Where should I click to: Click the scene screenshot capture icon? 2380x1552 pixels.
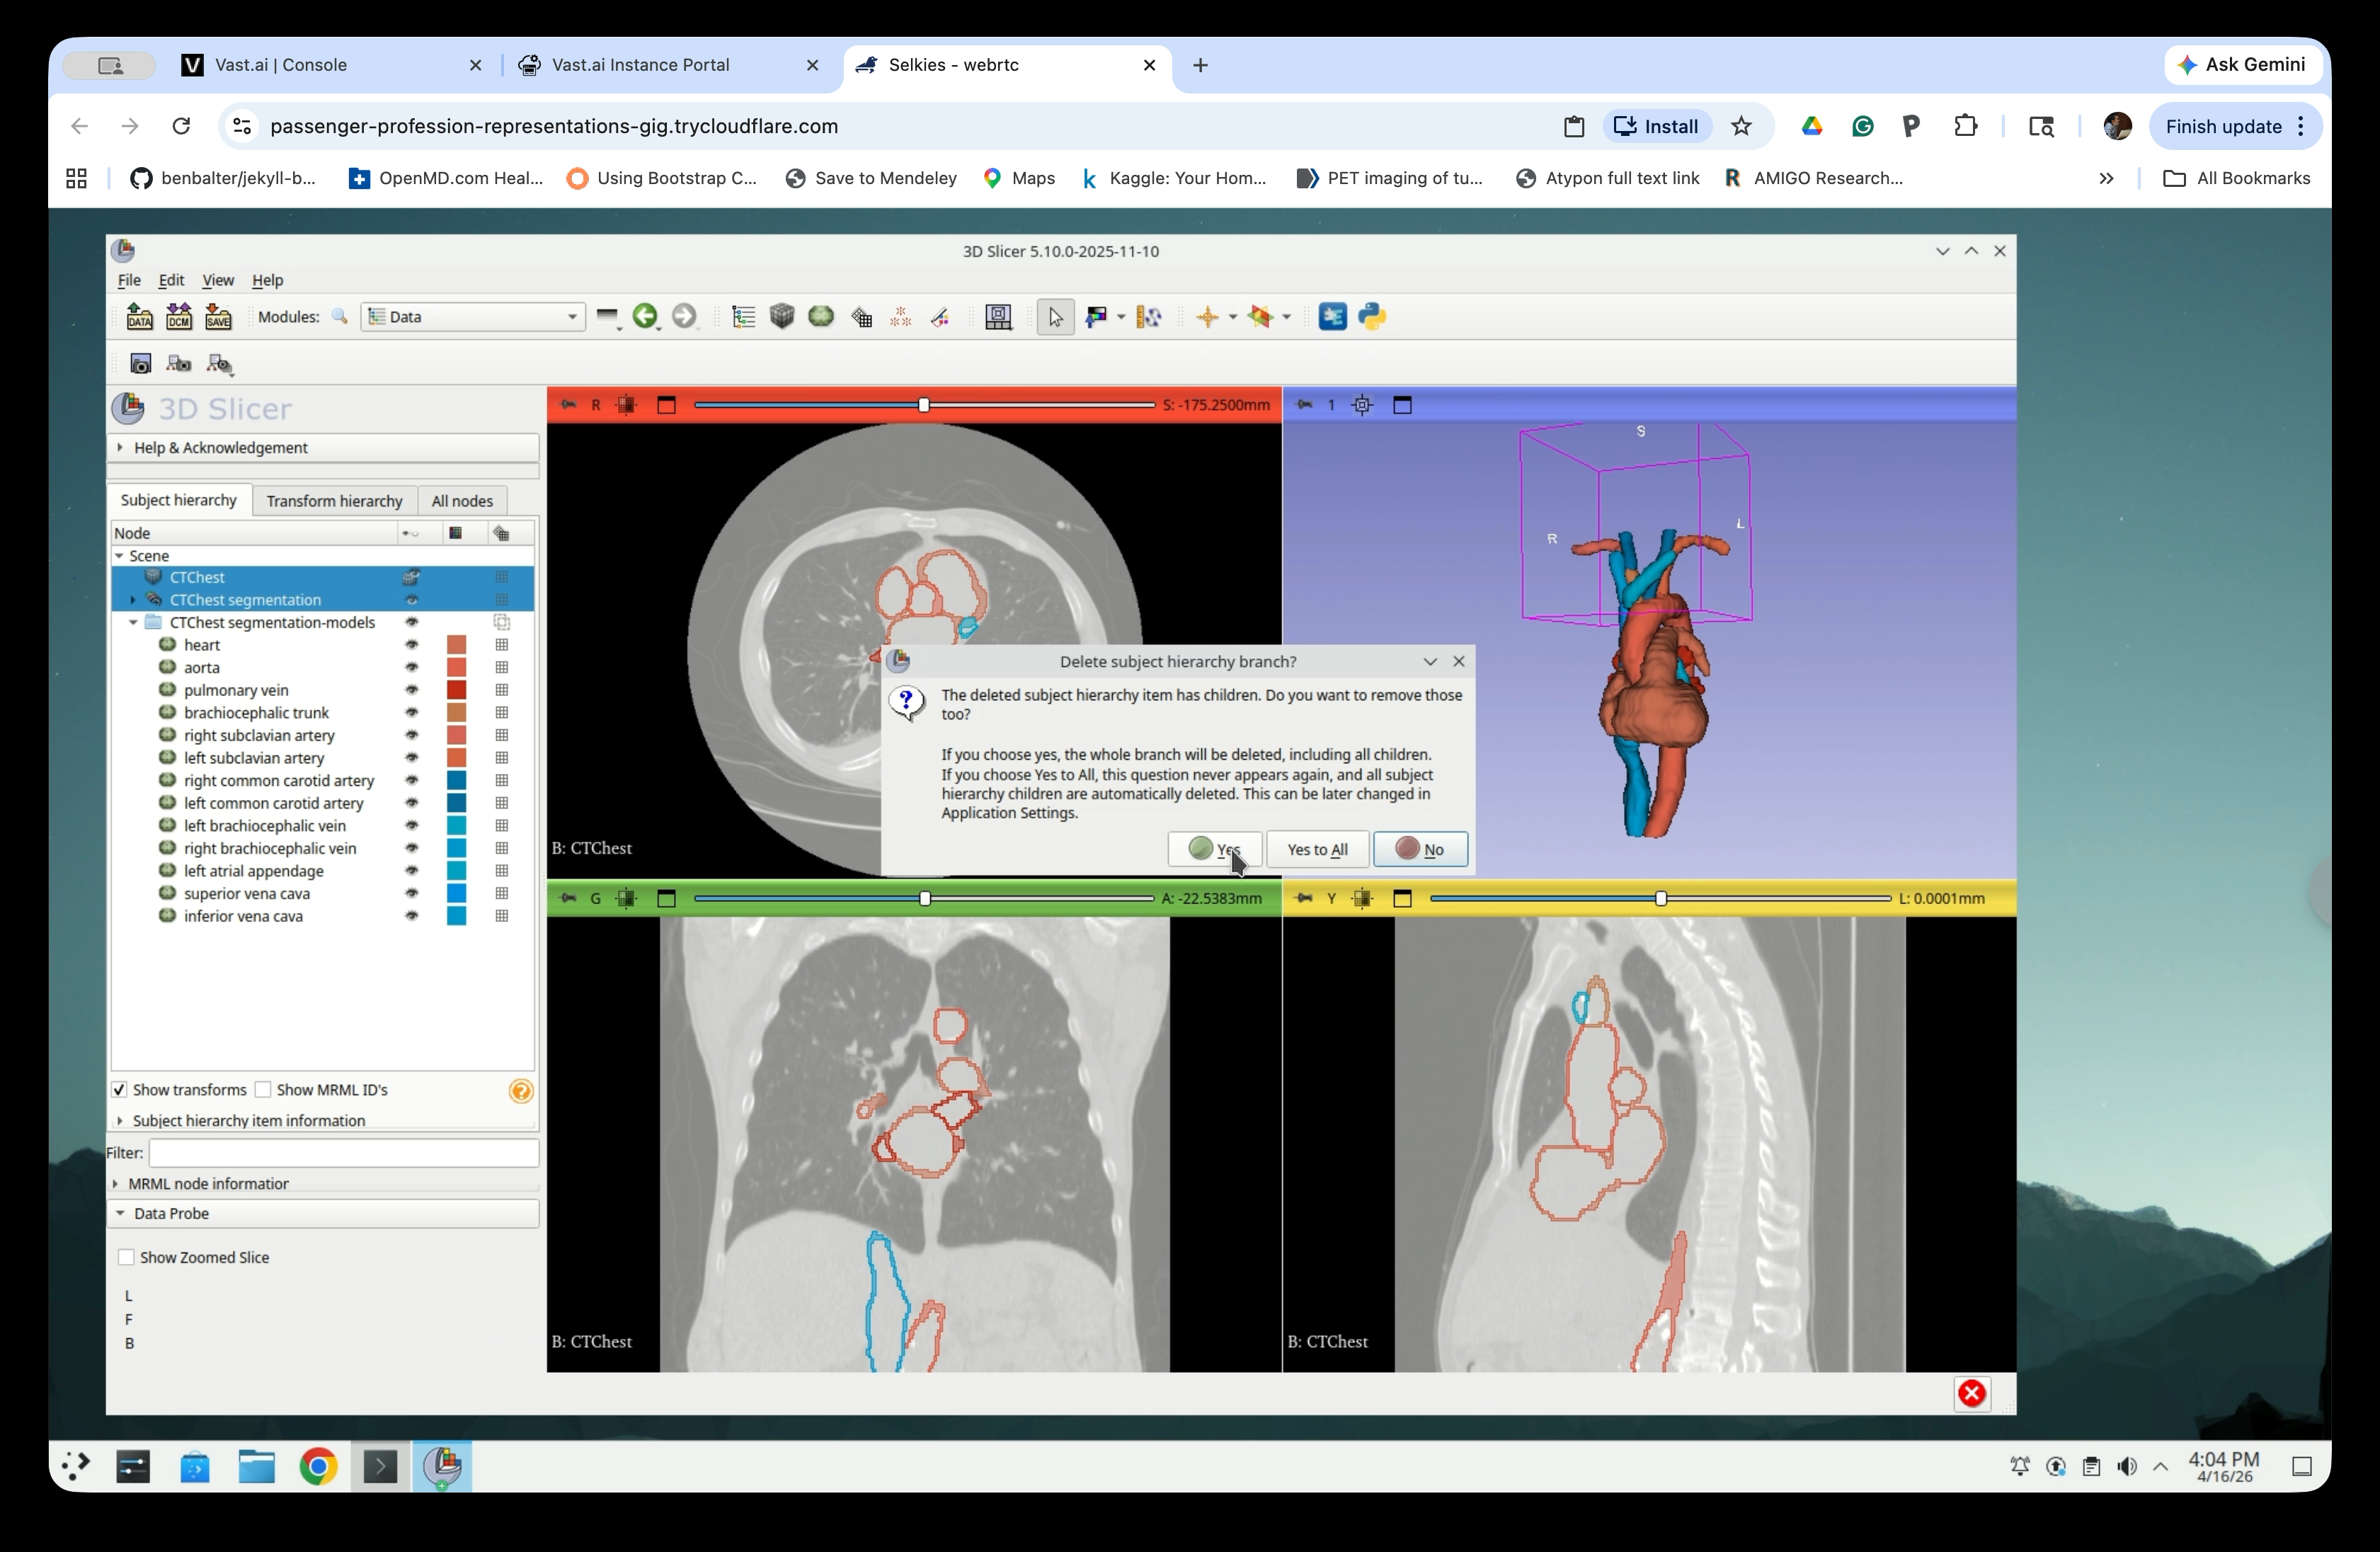coord(140,364)
